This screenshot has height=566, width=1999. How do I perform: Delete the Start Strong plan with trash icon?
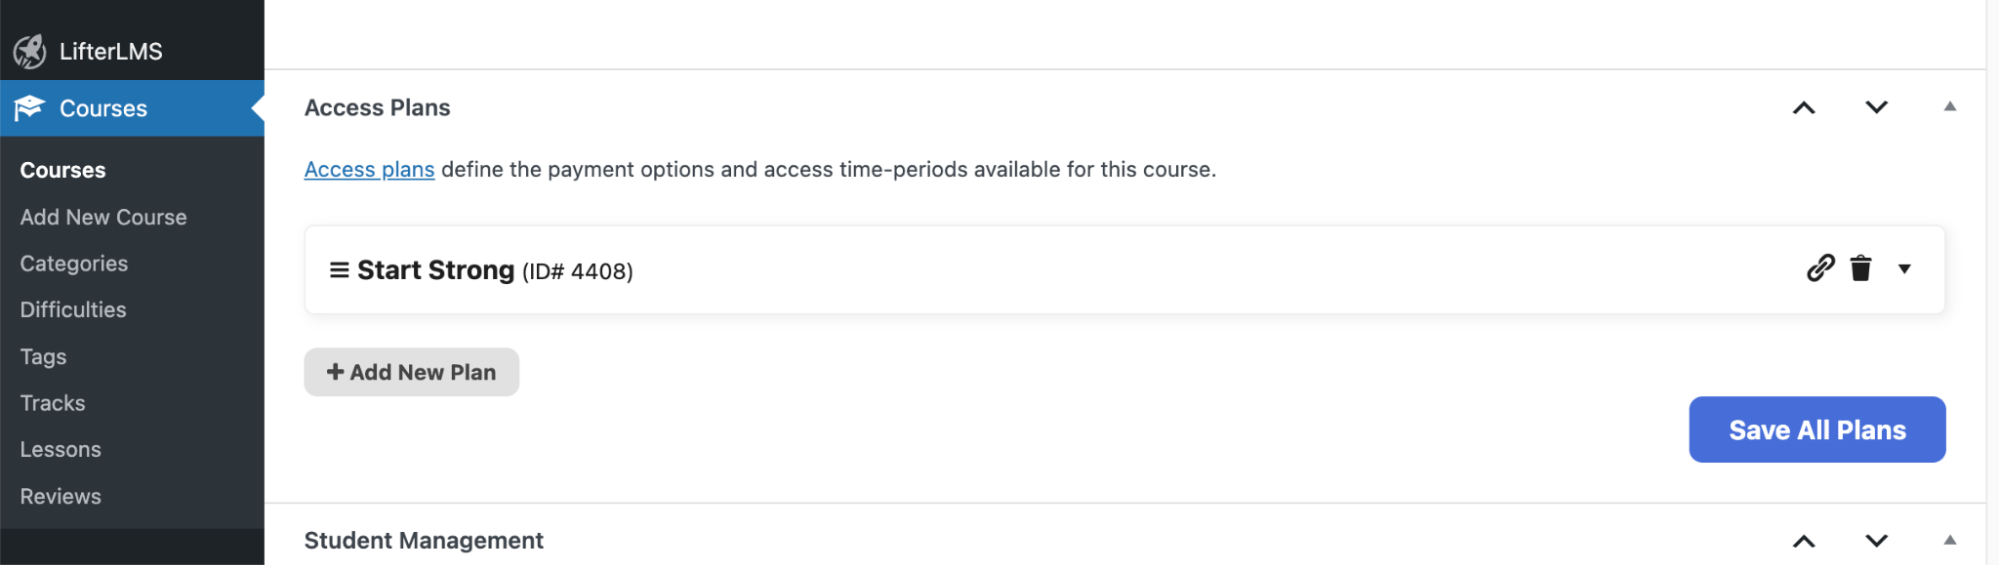click(1860, 268)
